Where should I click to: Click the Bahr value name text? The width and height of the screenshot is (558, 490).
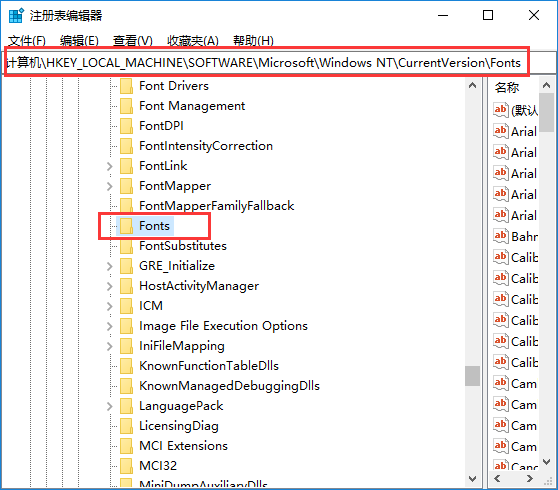point(525,237)
